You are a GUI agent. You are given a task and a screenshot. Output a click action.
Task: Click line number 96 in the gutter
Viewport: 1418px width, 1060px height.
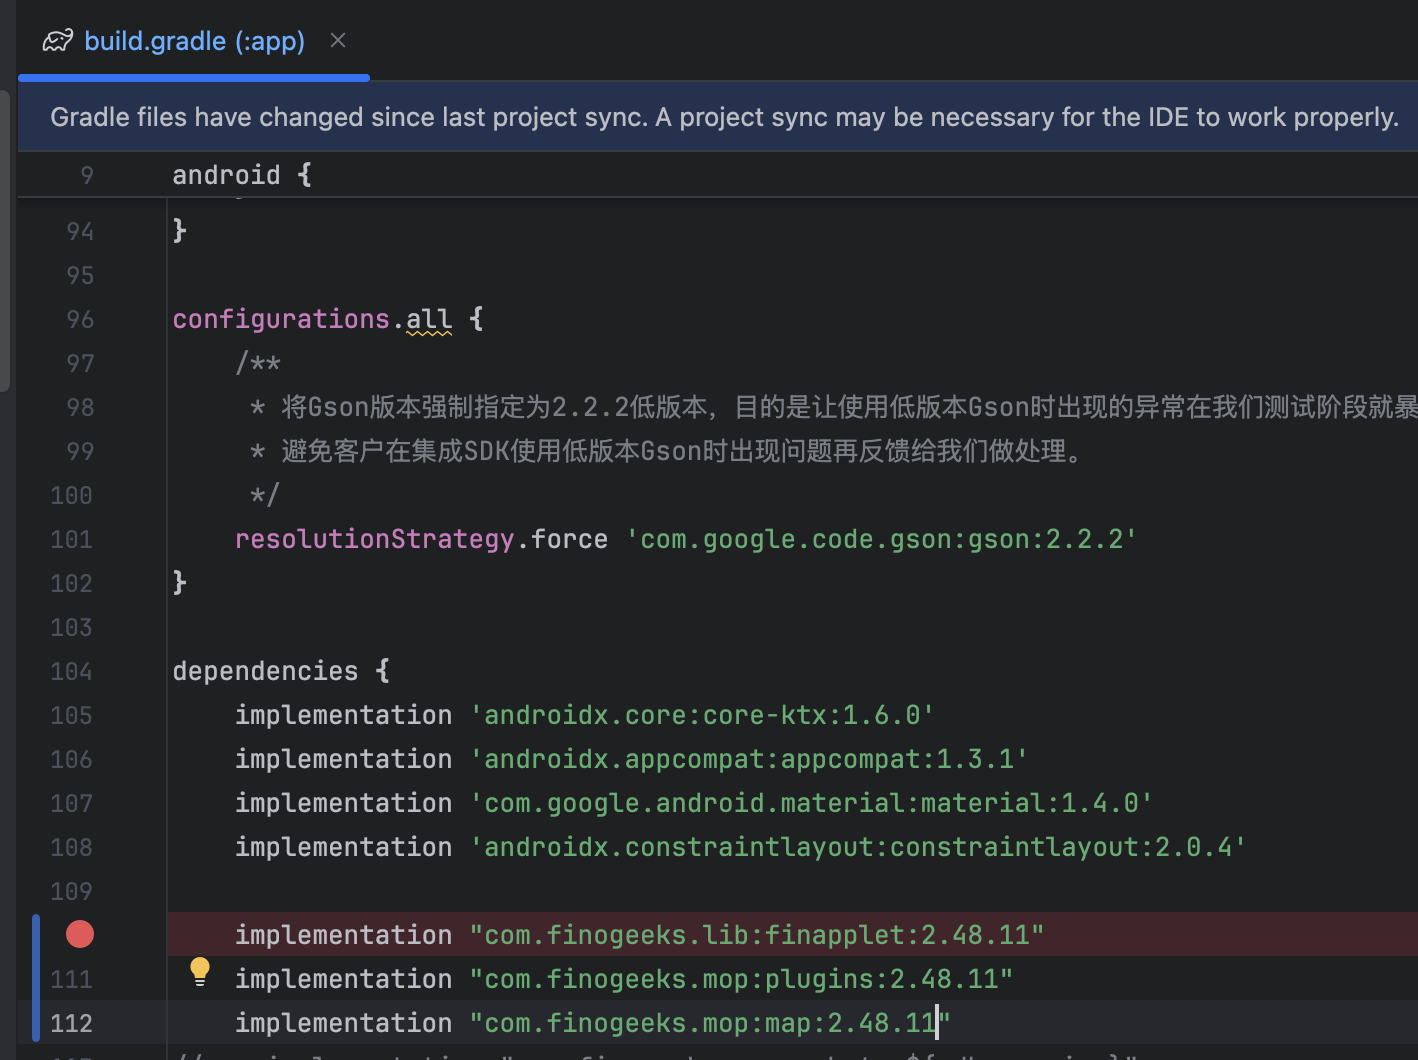80,319
